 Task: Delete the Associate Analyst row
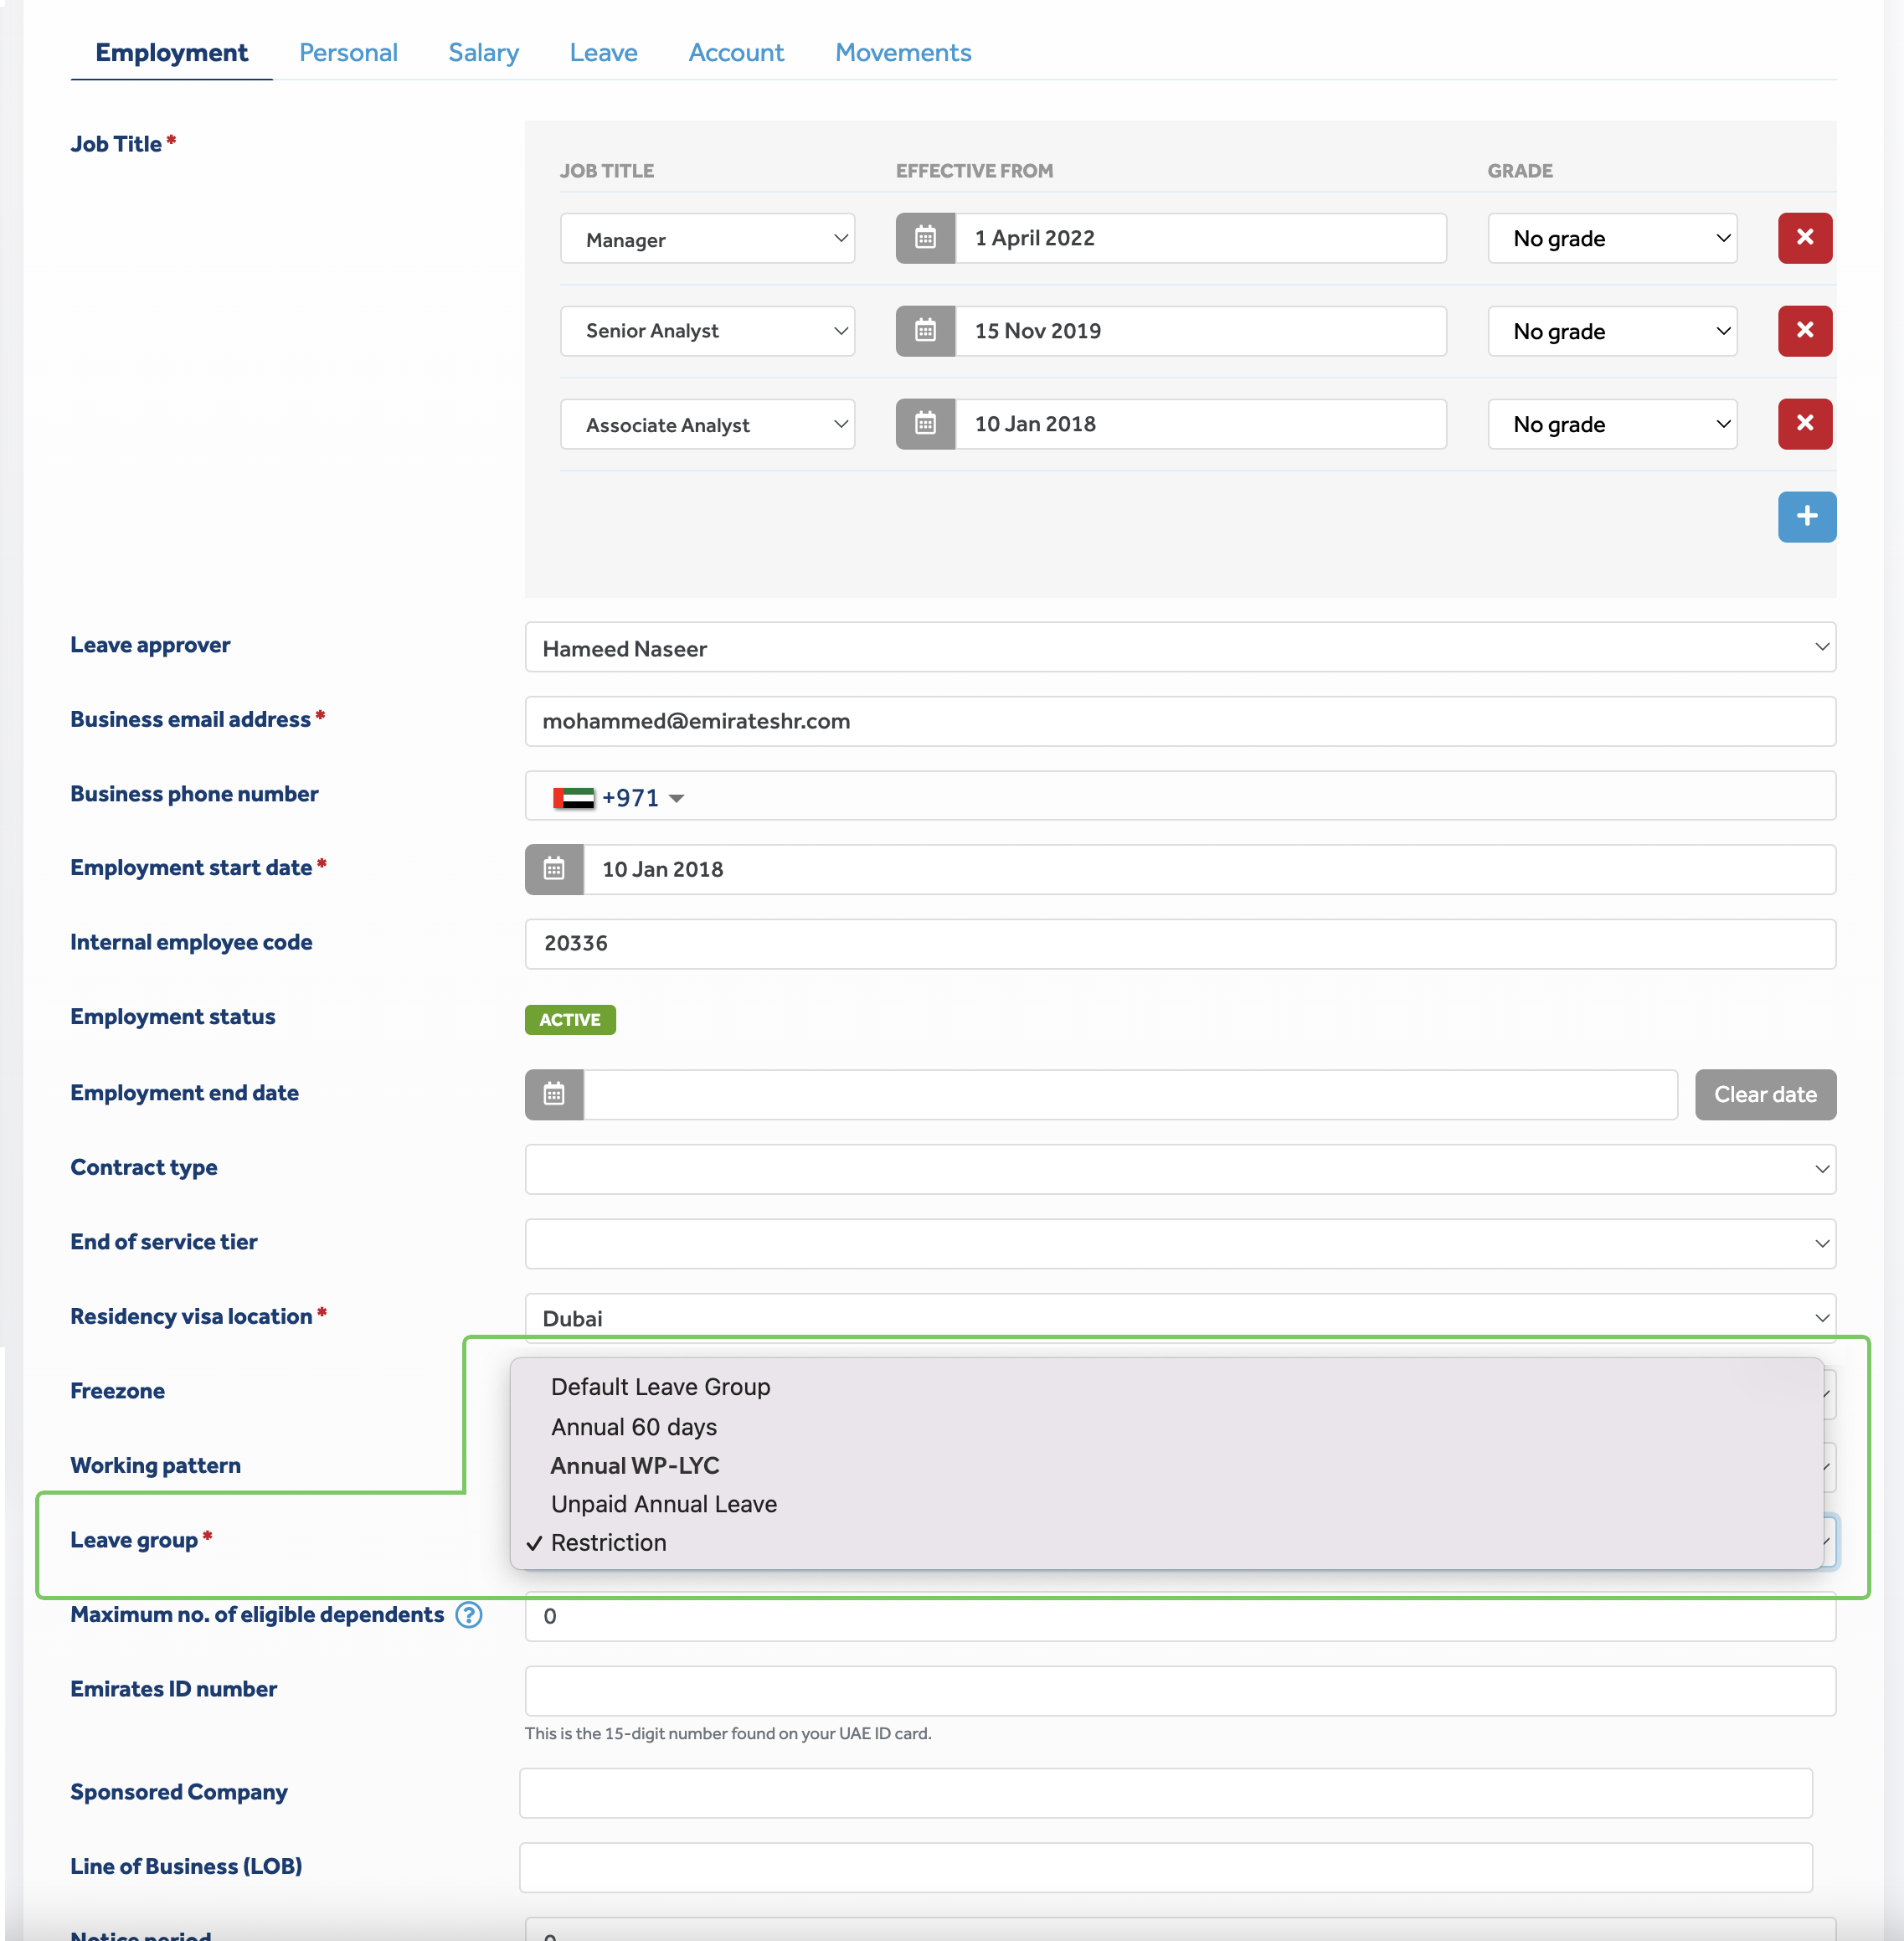pyautogui.click(x=1804, y=424)
